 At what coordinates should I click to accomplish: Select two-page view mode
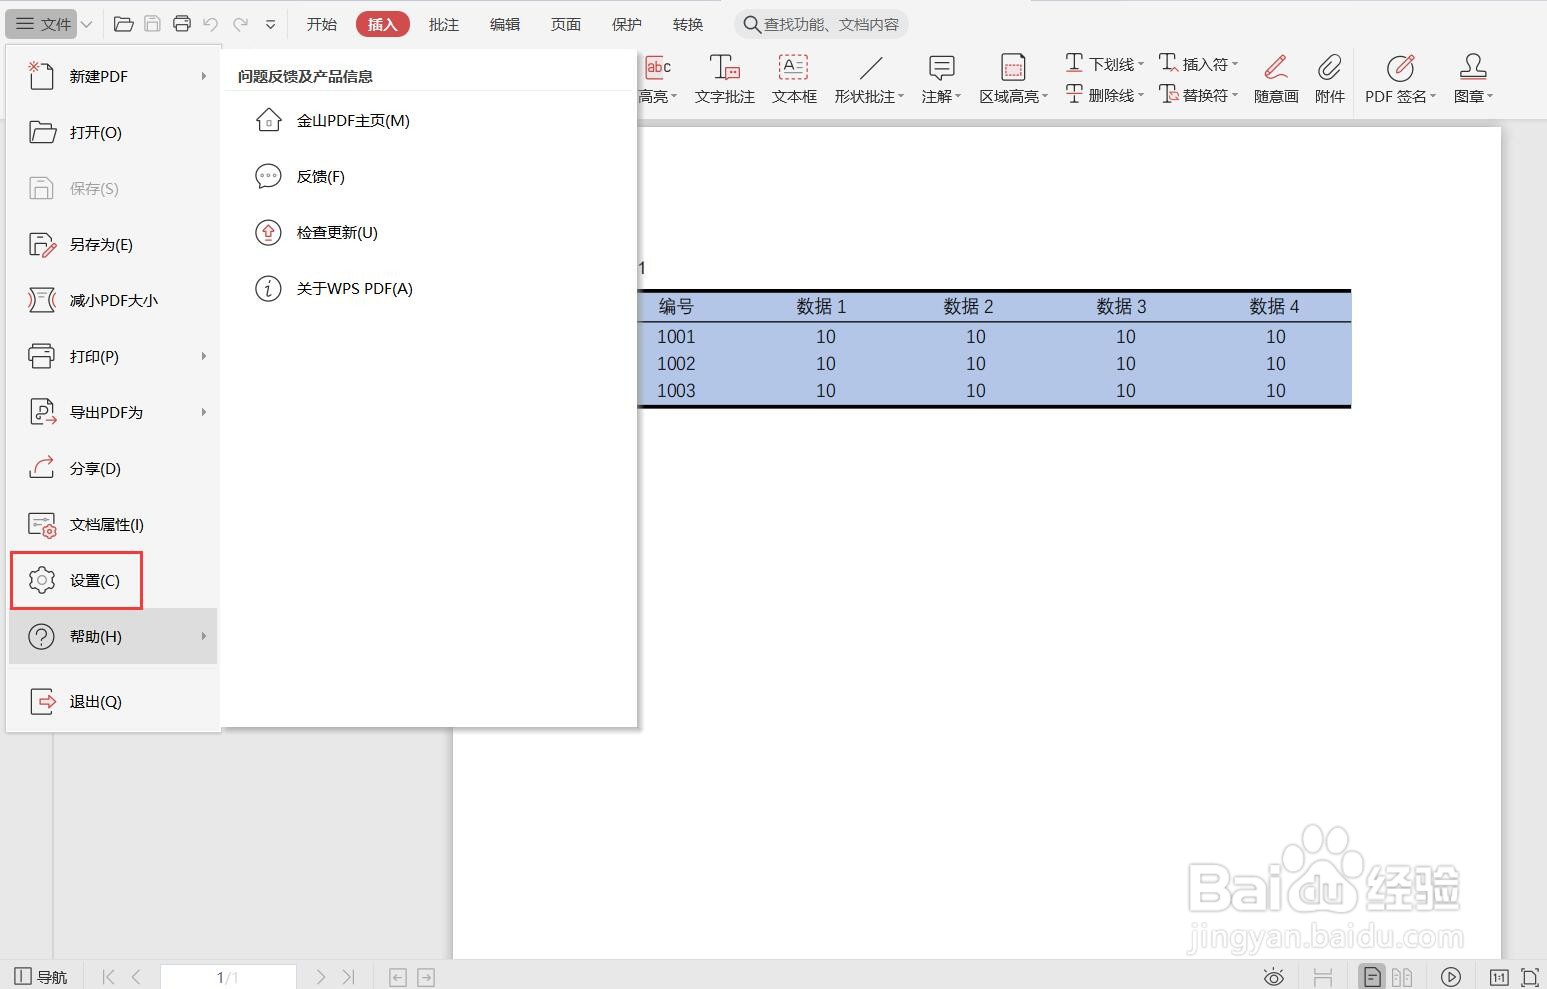tap(1402, 977)
